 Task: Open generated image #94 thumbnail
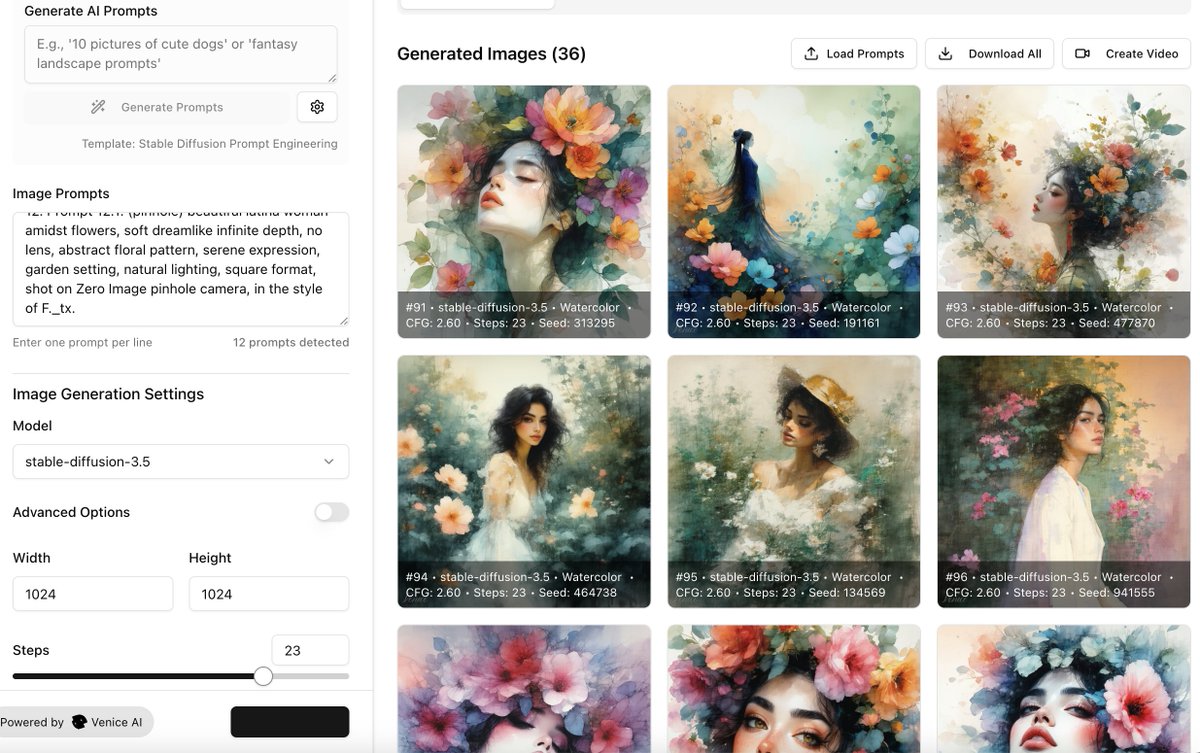(x=524, y=481)
